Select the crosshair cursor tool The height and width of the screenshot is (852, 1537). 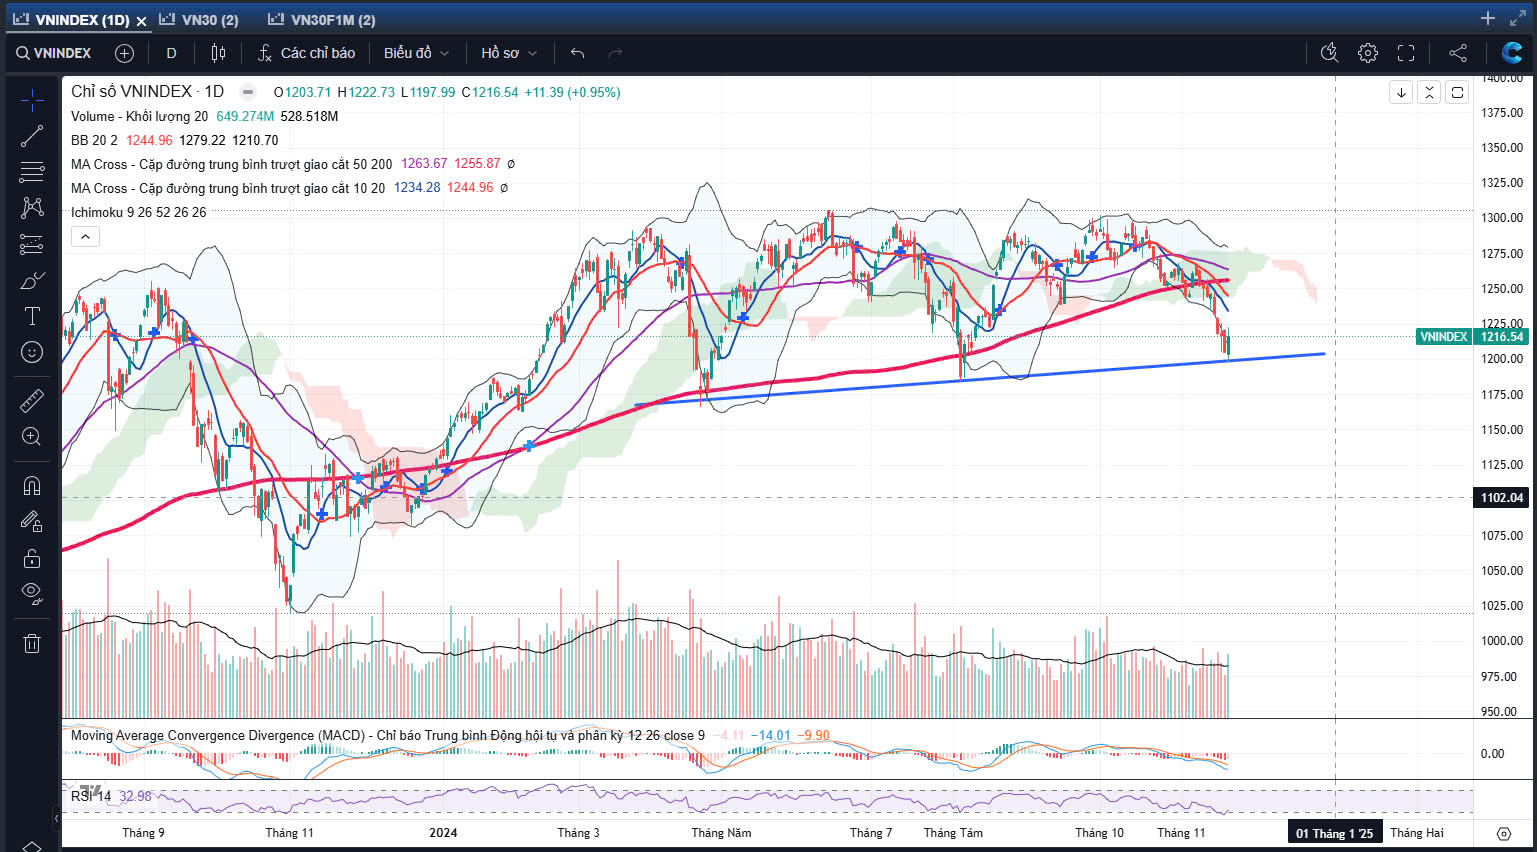point(32,100)
